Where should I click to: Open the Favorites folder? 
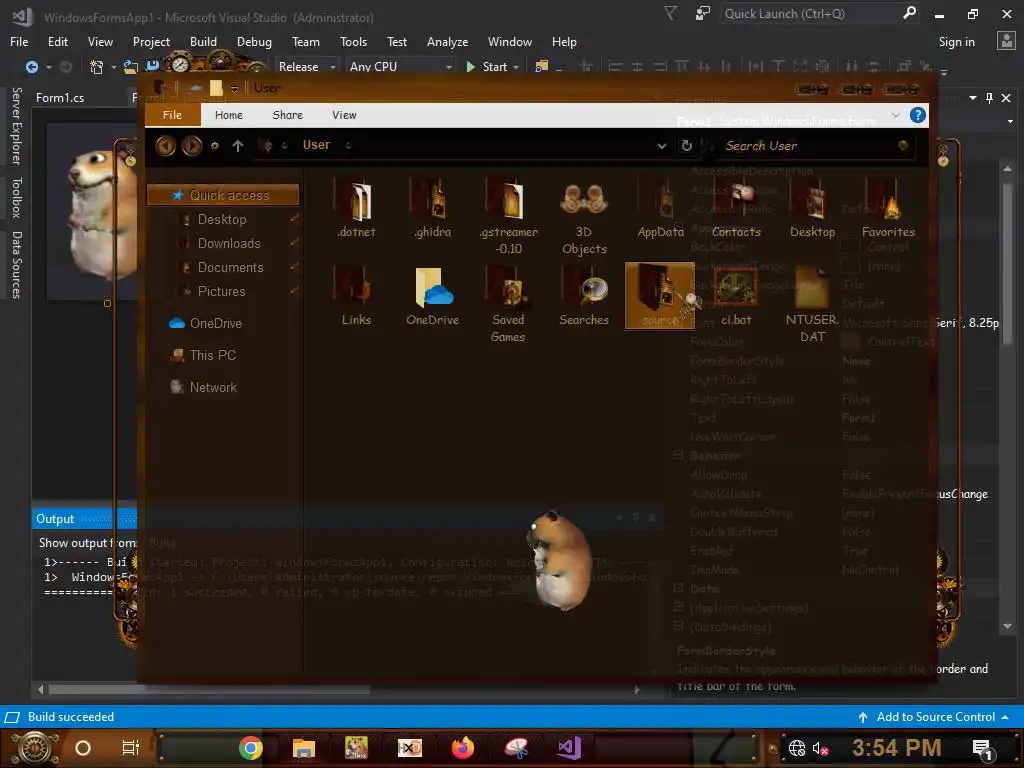pyautogui.click(x=888, y=210)
